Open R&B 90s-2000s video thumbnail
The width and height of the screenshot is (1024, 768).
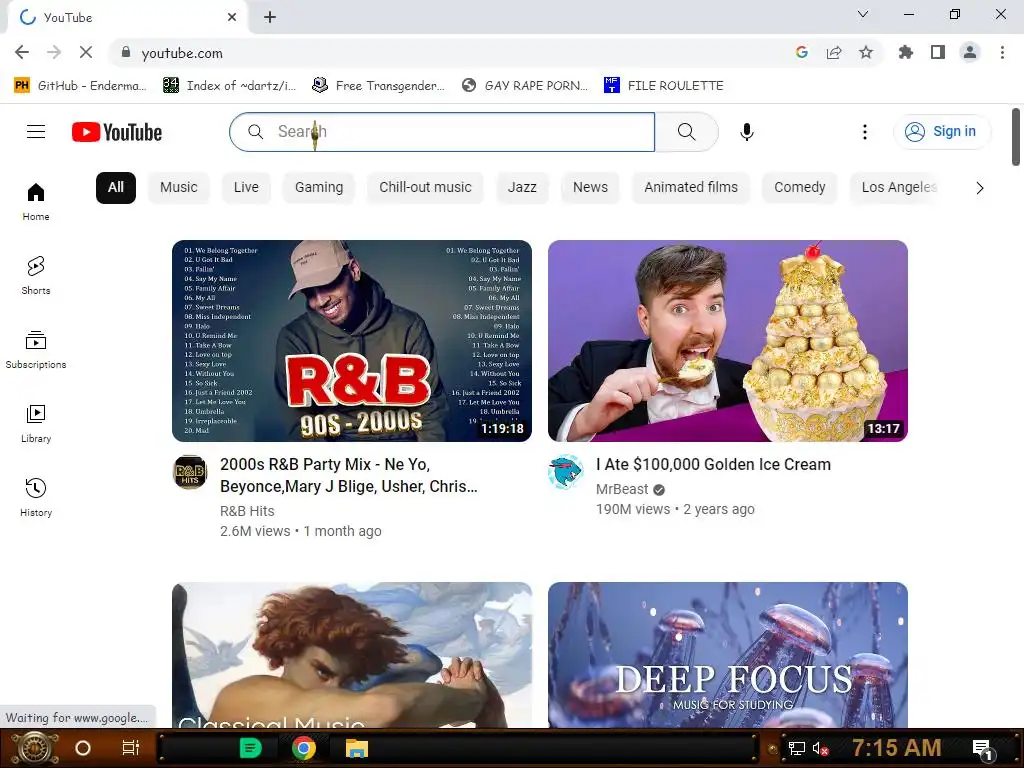click(352, 341)
